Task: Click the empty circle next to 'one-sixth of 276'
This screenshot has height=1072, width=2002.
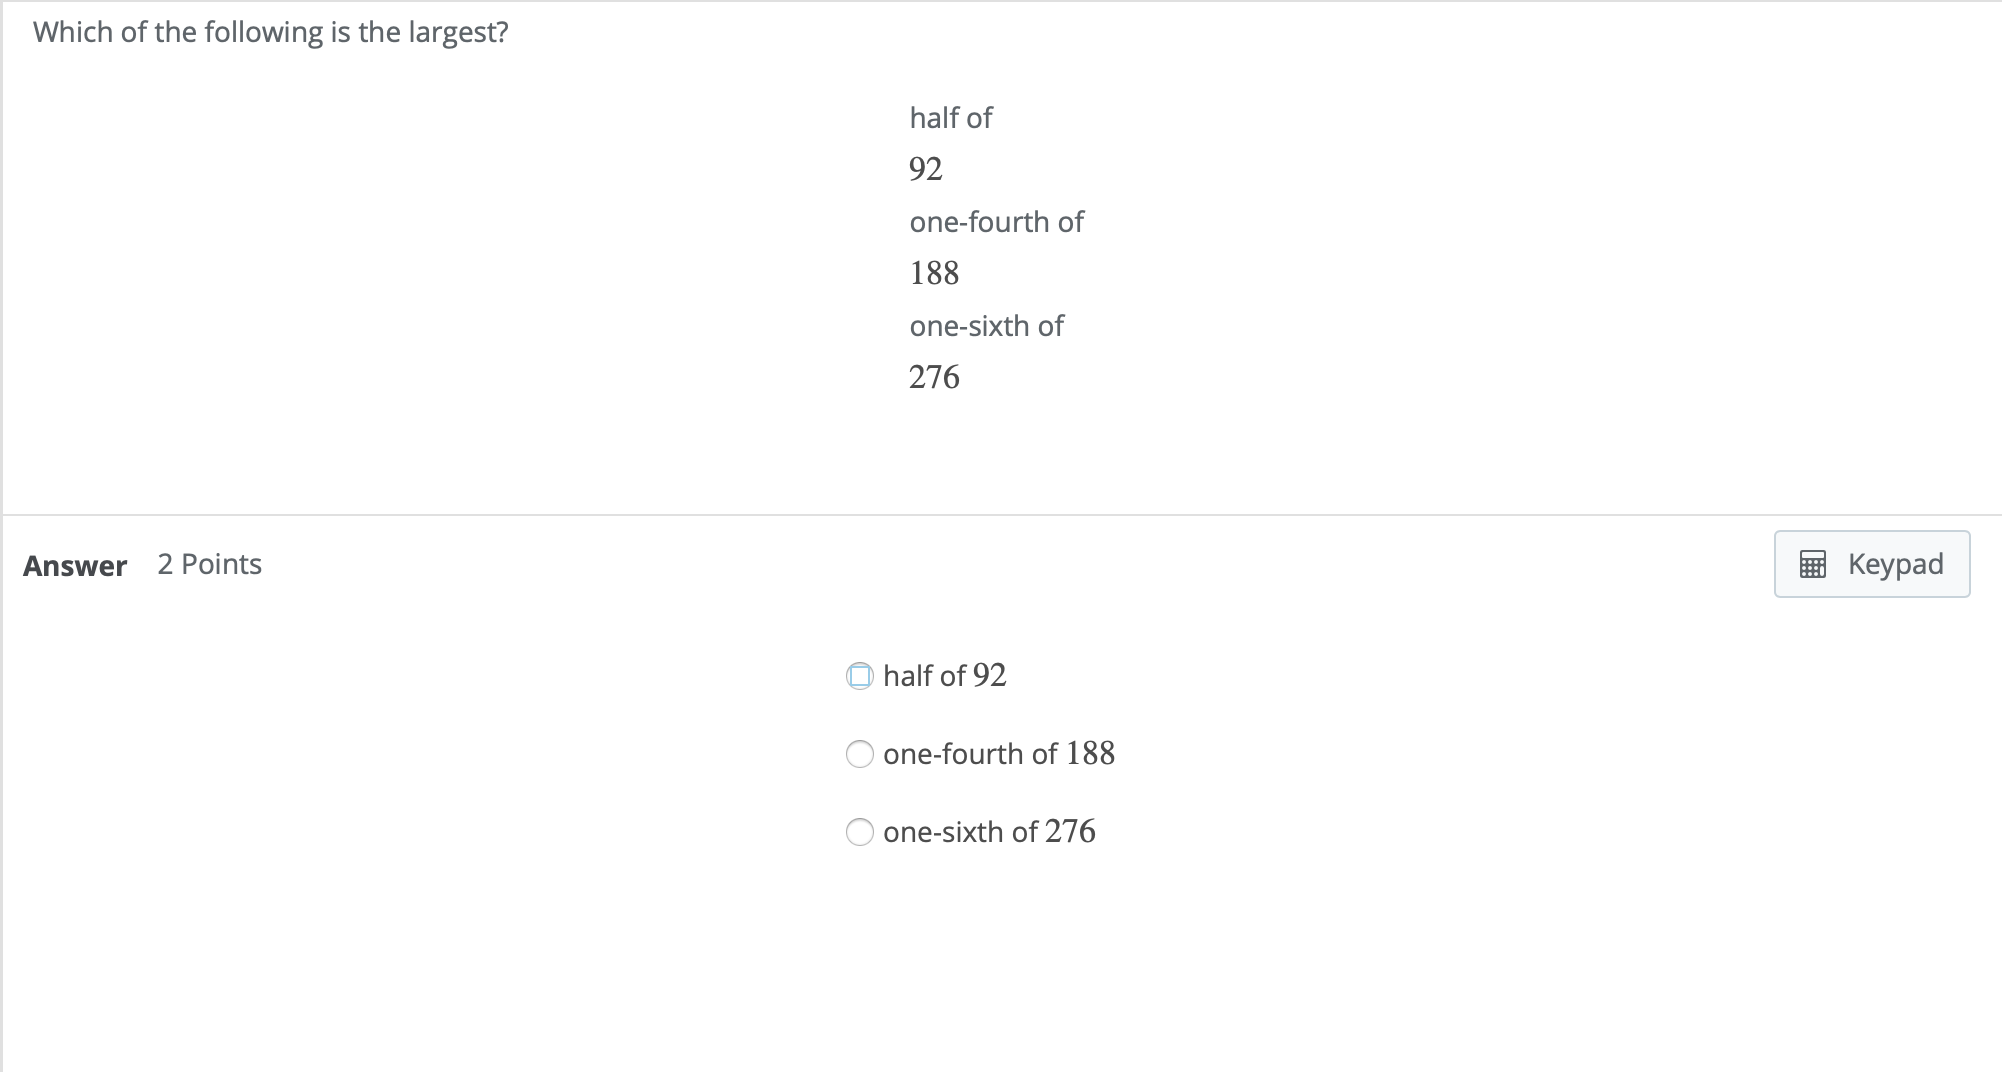Action: (860, 831)
